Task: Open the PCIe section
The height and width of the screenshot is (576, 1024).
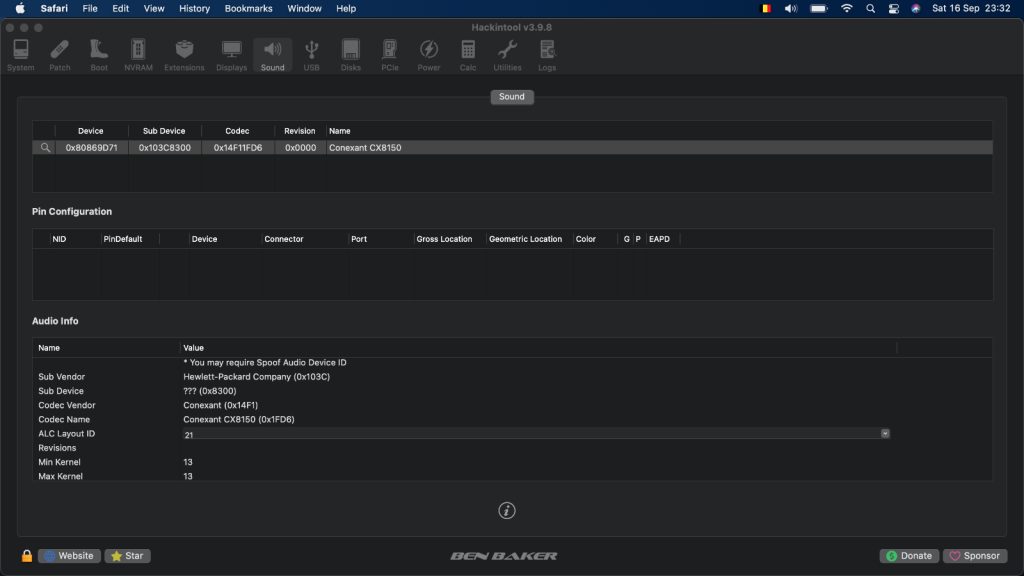Action: (x=390, y=55)
